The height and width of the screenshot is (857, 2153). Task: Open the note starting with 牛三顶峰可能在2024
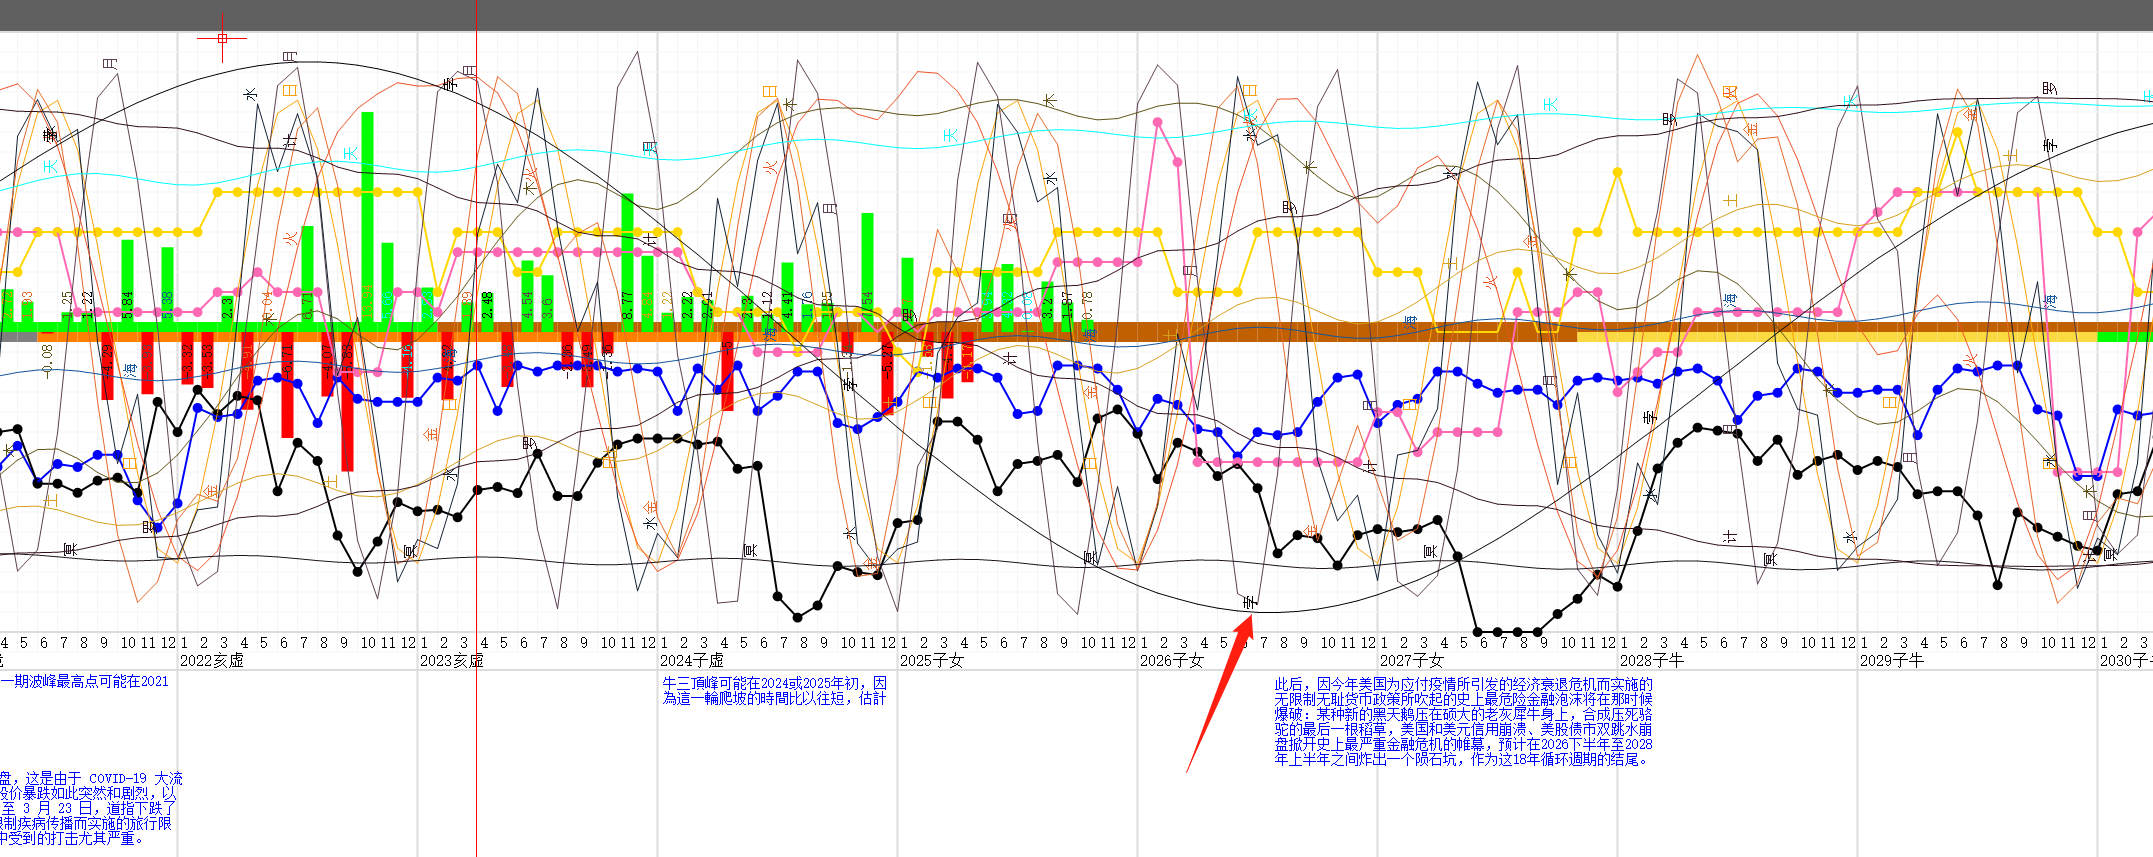point(773,690)
